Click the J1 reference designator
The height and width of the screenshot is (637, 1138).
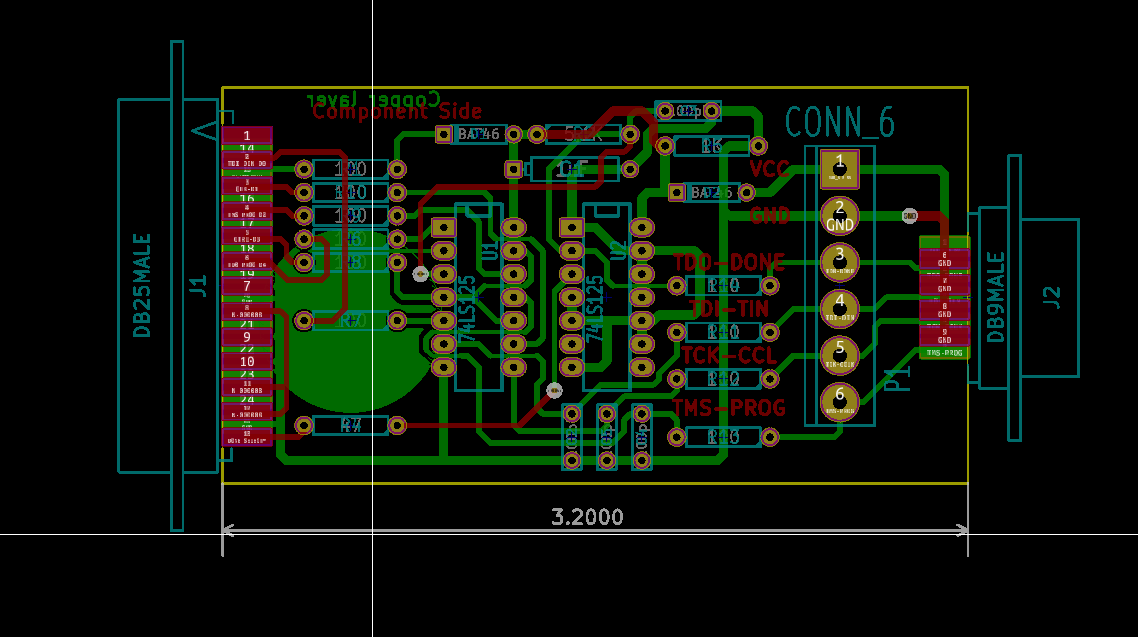(x=198, y=286)
